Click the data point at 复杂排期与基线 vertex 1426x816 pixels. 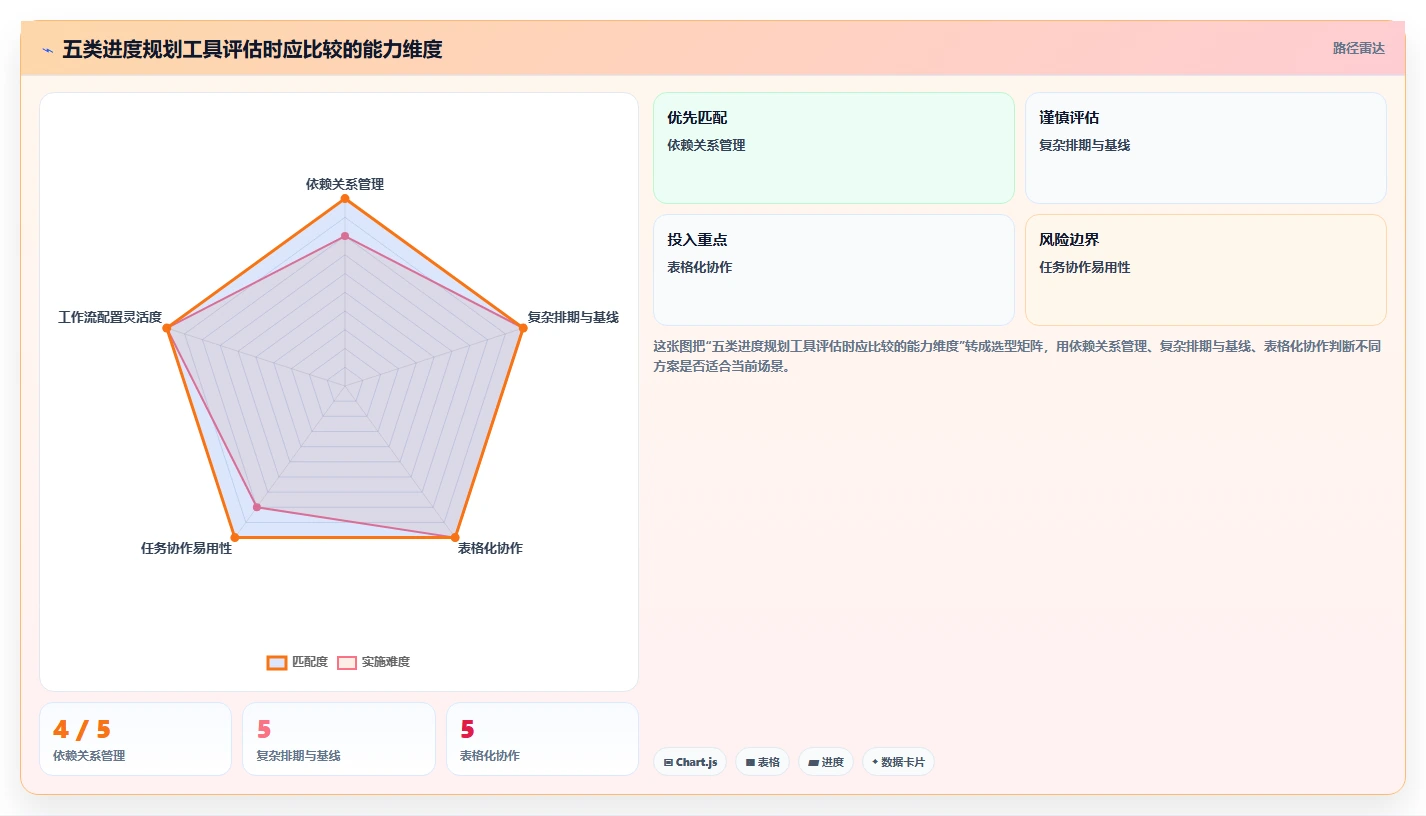(523, 328)
